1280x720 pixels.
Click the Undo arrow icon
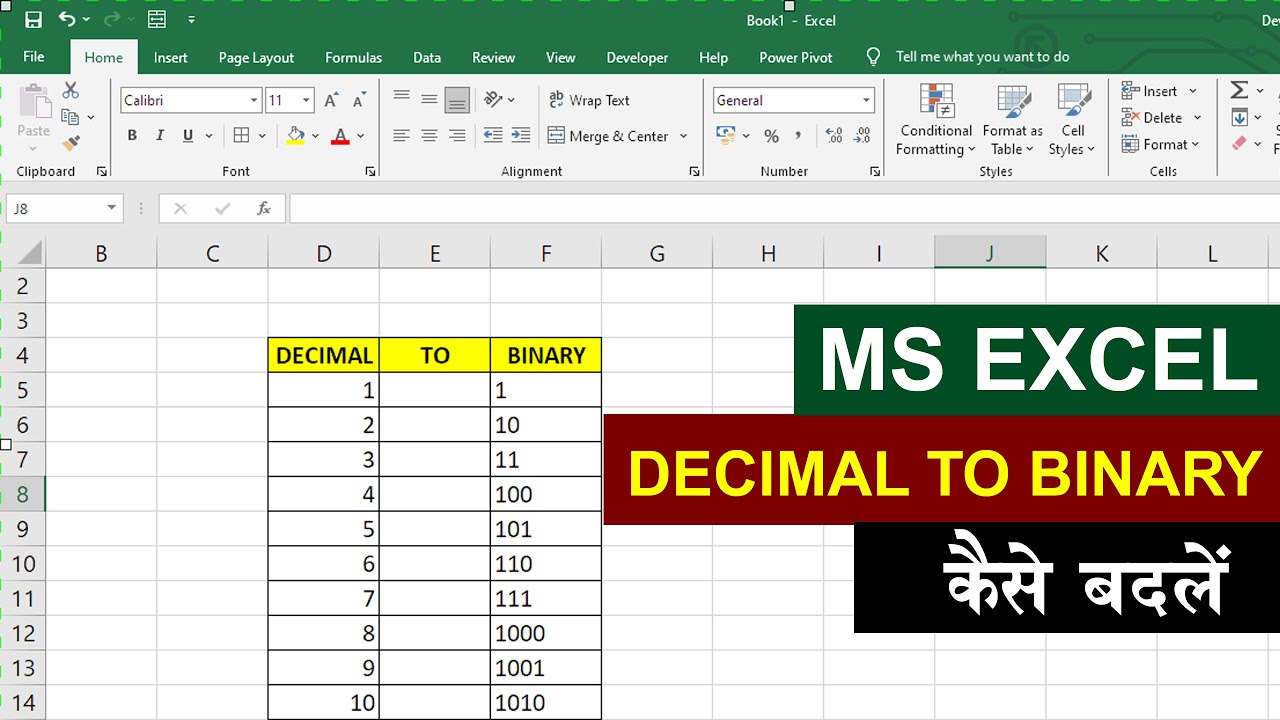(67, 19)
